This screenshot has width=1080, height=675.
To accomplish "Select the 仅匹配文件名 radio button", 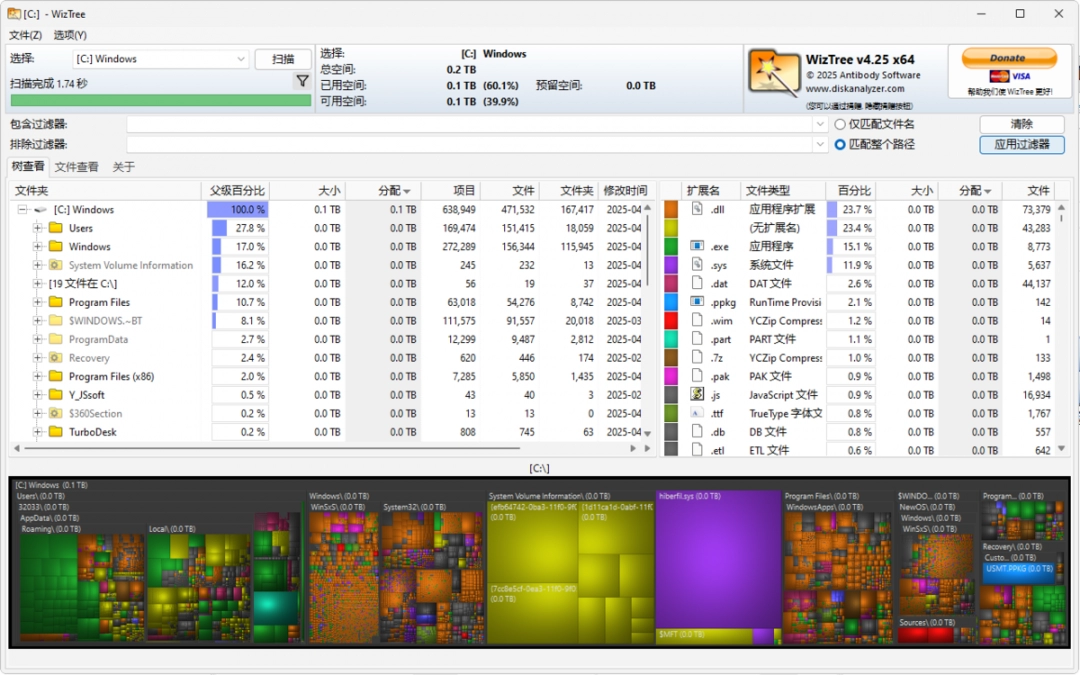I will pos(840,124).
